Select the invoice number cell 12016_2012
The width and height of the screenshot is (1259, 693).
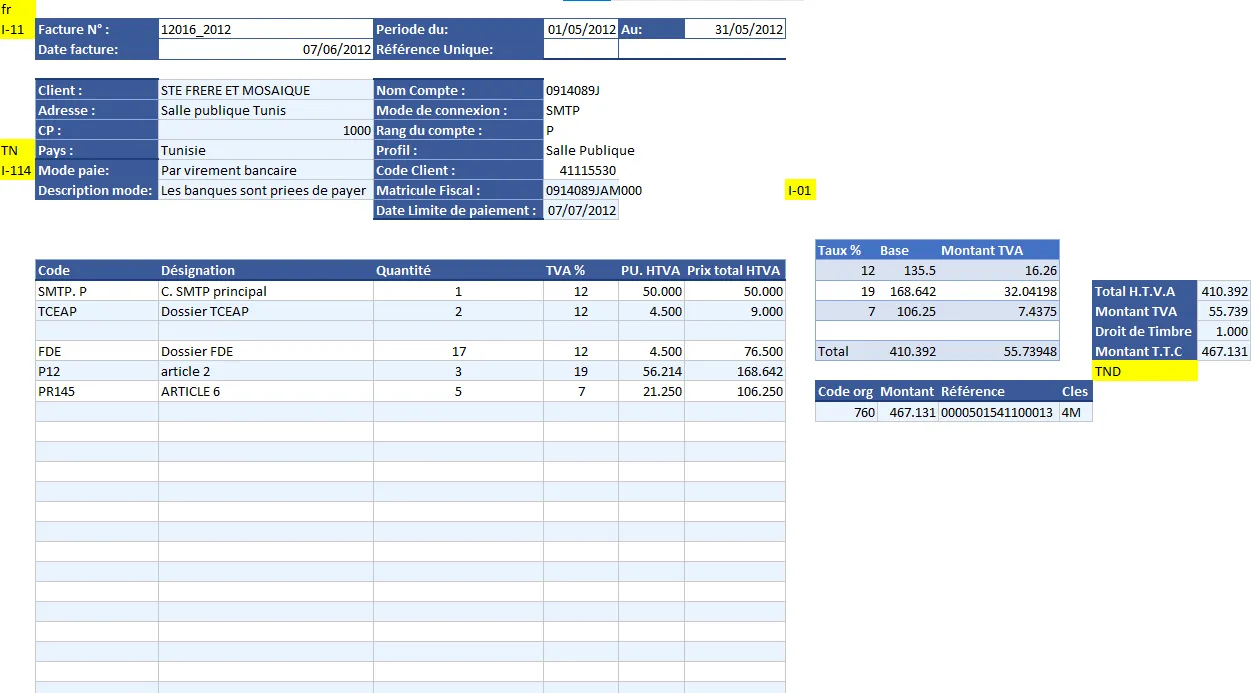tap(265, 29)
